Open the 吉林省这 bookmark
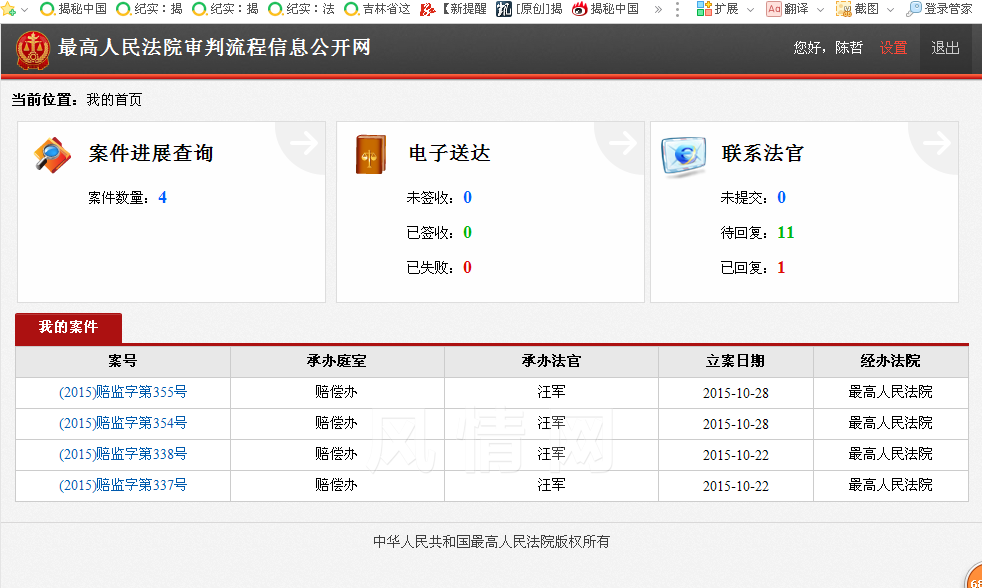The height and width of the screenshot is (588, 982). (378, 9)
